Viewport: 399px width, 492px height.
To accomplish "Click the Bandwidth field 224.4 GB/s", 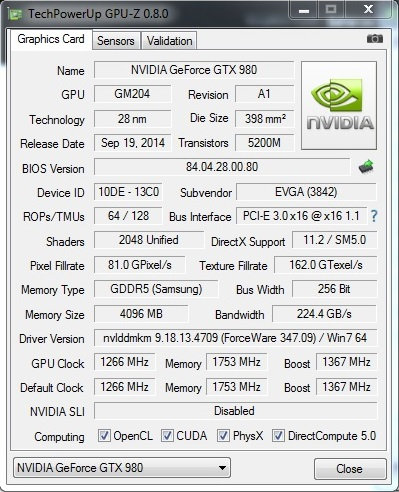I will click(324, 314).
